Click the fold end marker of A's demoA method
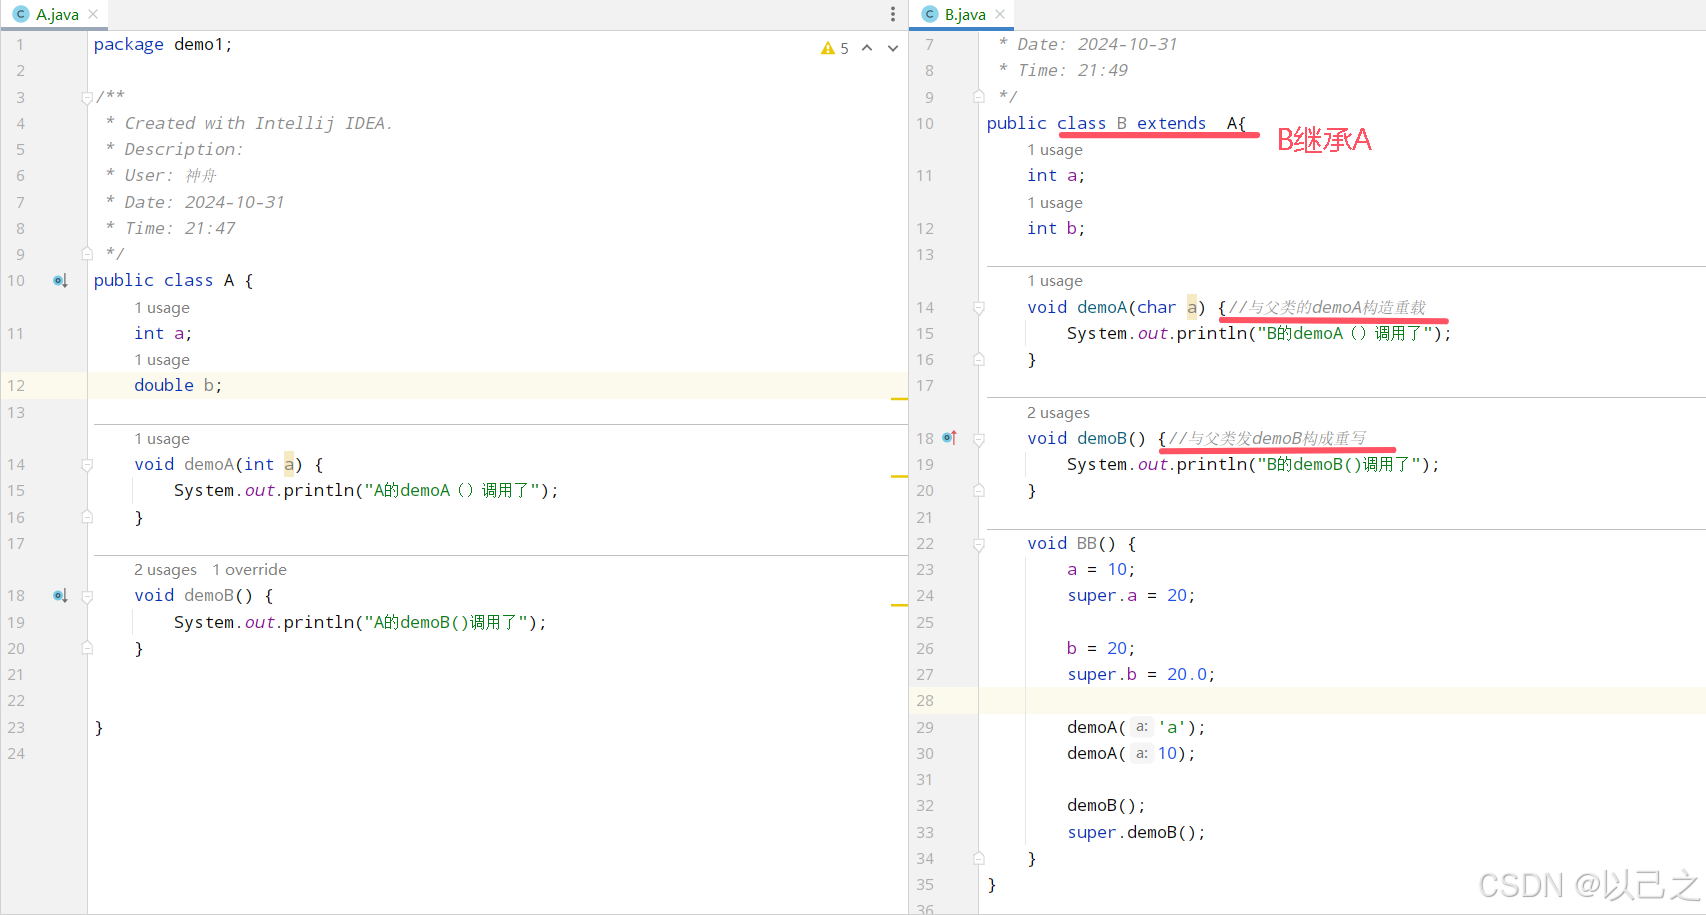 click(87, 518)
